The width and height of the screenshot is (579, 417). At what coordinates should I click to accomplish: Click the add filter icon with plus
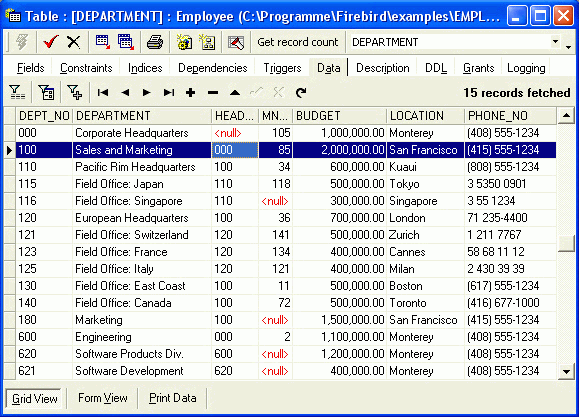(75, 92)
